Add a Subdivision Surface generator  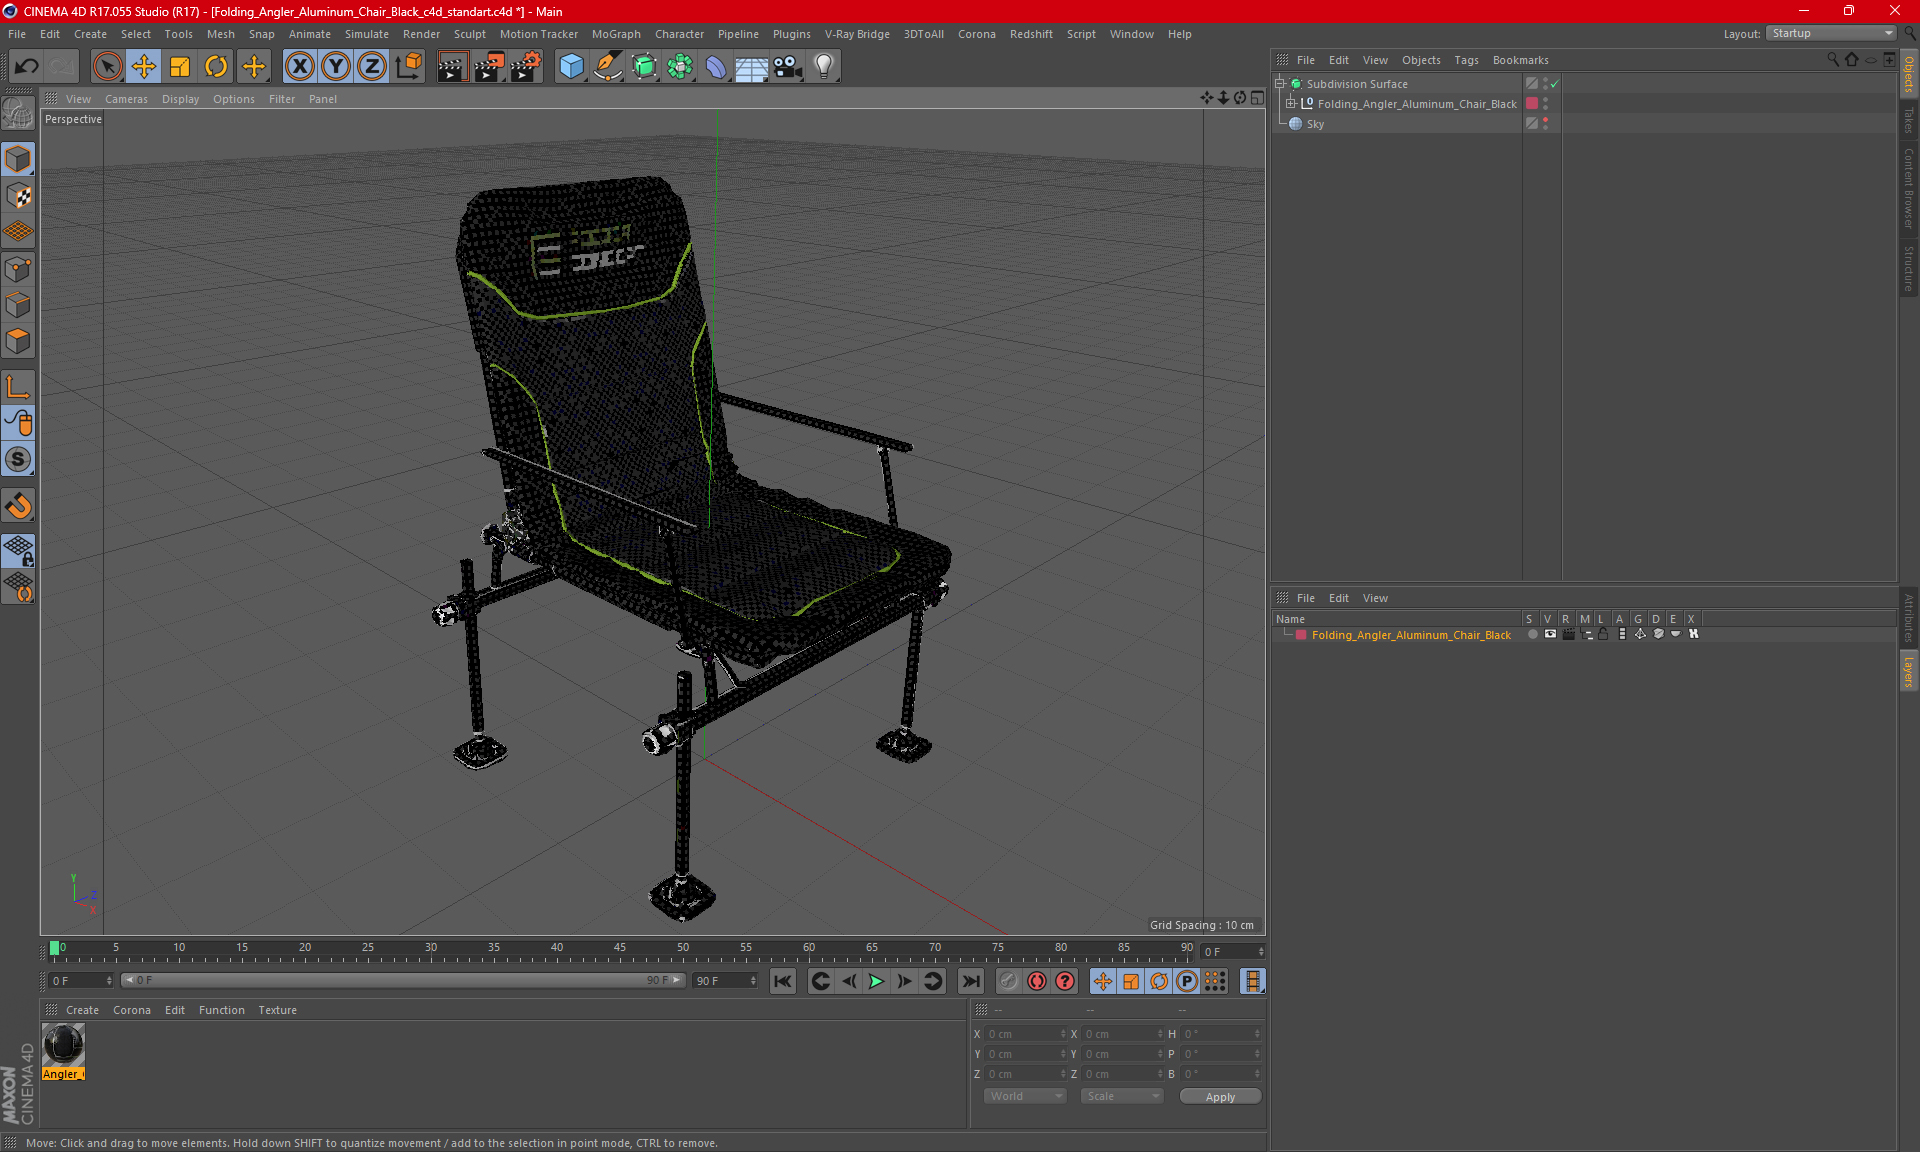point(644,67)
